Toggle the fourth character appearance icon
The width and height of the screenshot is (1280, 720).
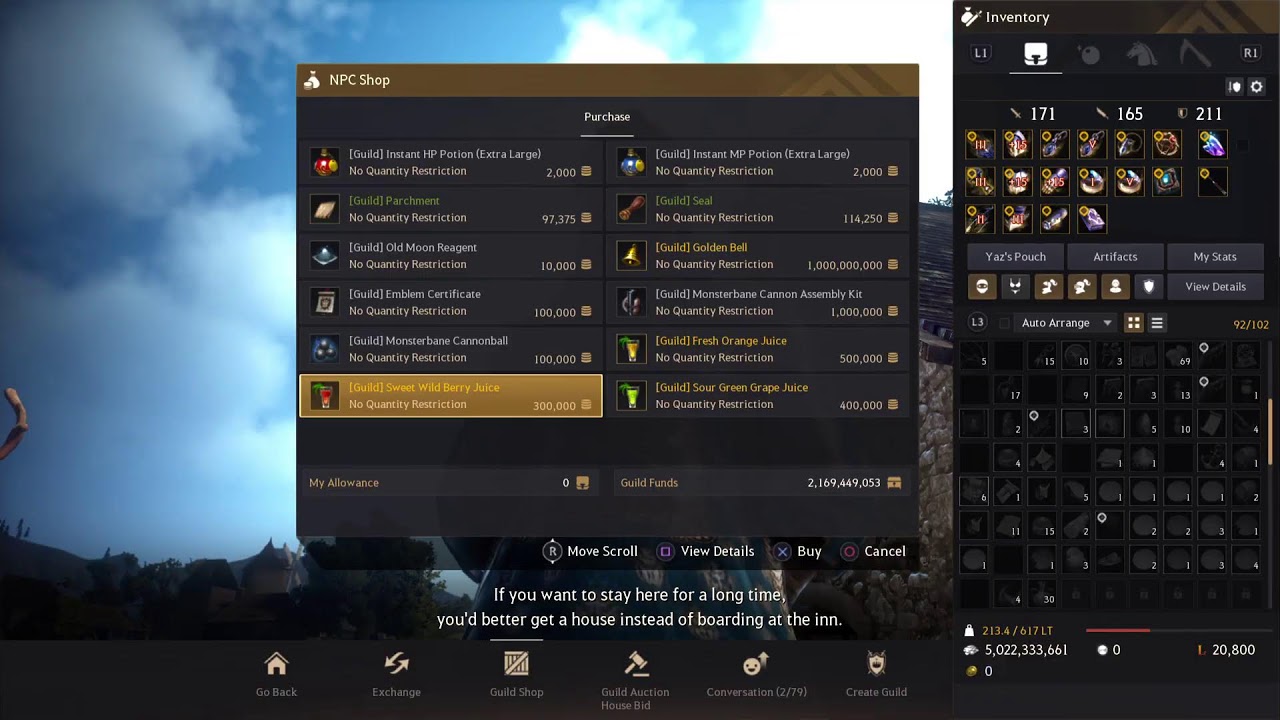click(1082, 287)
